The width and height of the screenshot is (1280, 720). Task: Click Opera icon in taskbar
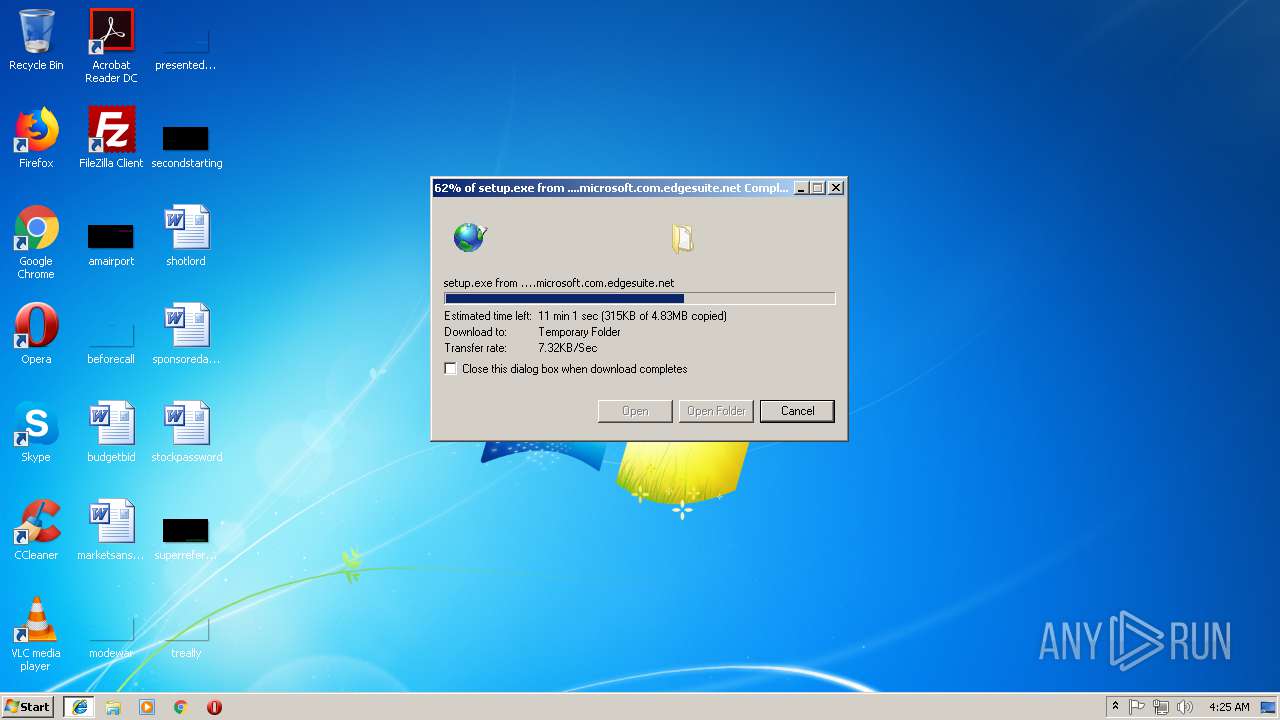pyautogui.click(x=214, y=707)
